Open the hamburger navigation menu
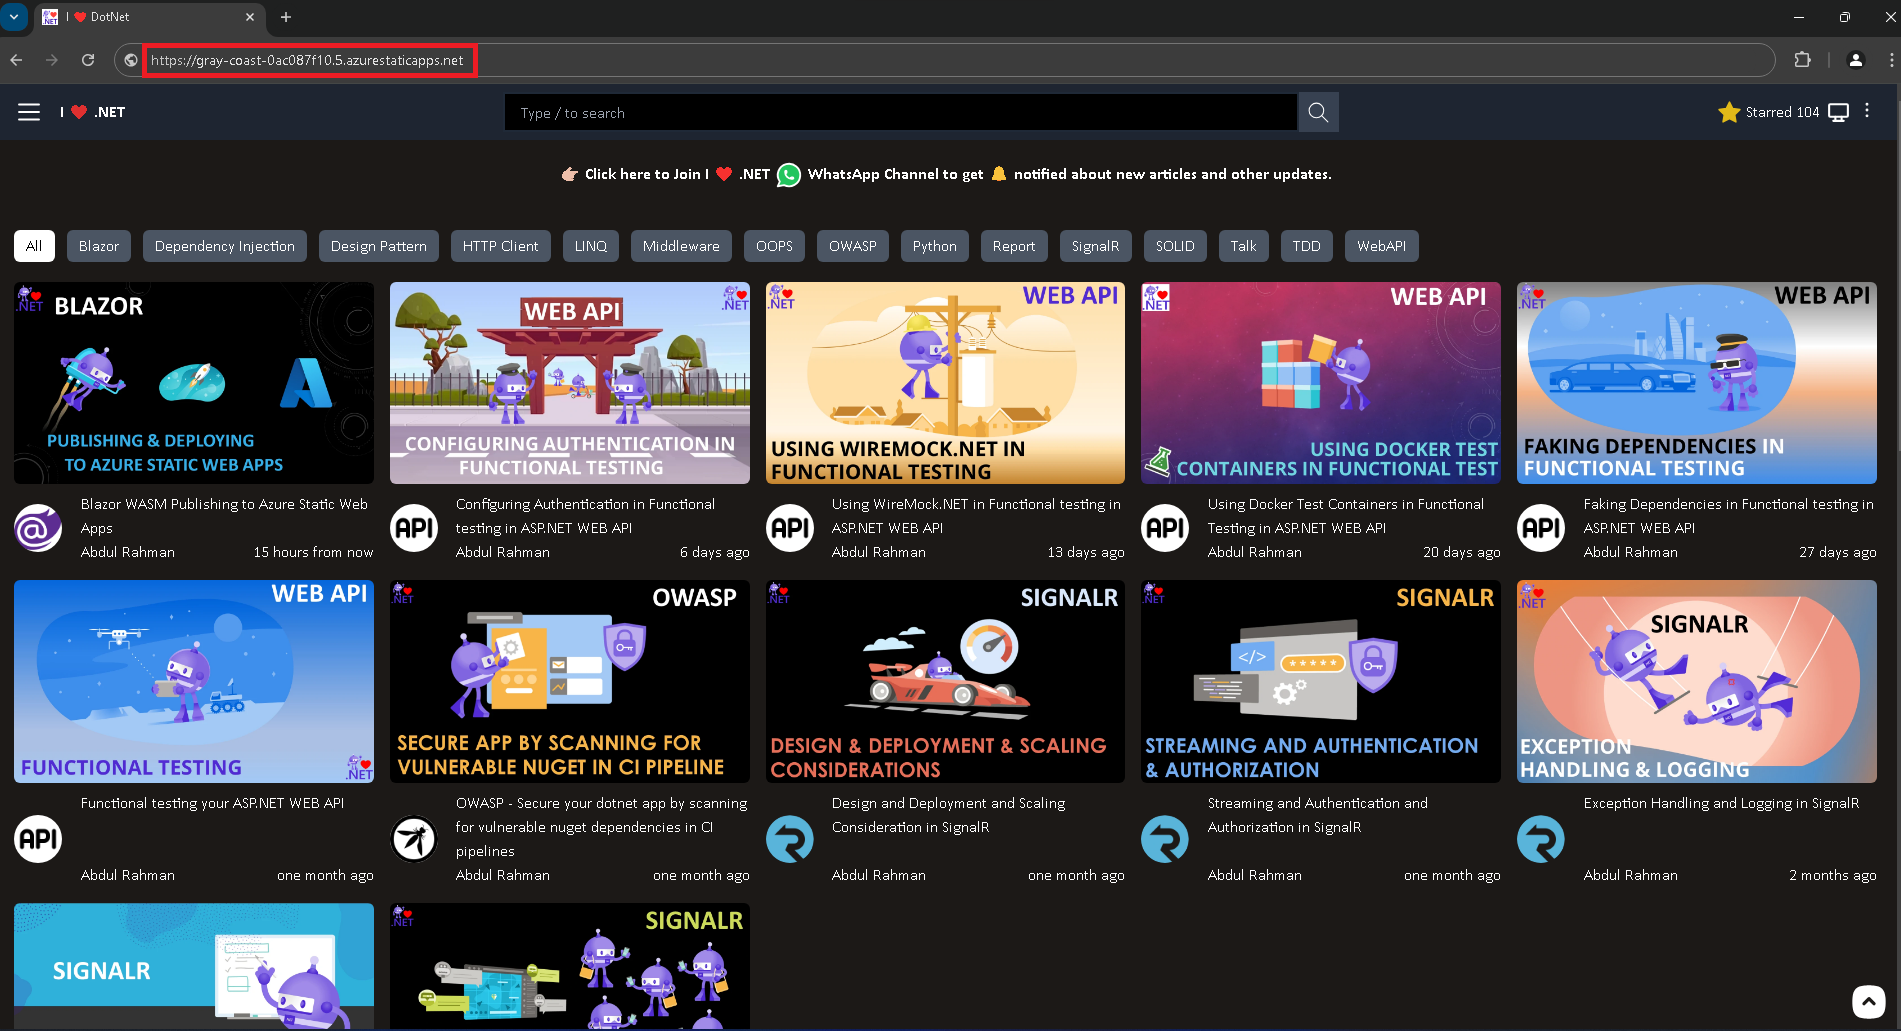Screen dimensions: 1901x1031 coord(29,112)
